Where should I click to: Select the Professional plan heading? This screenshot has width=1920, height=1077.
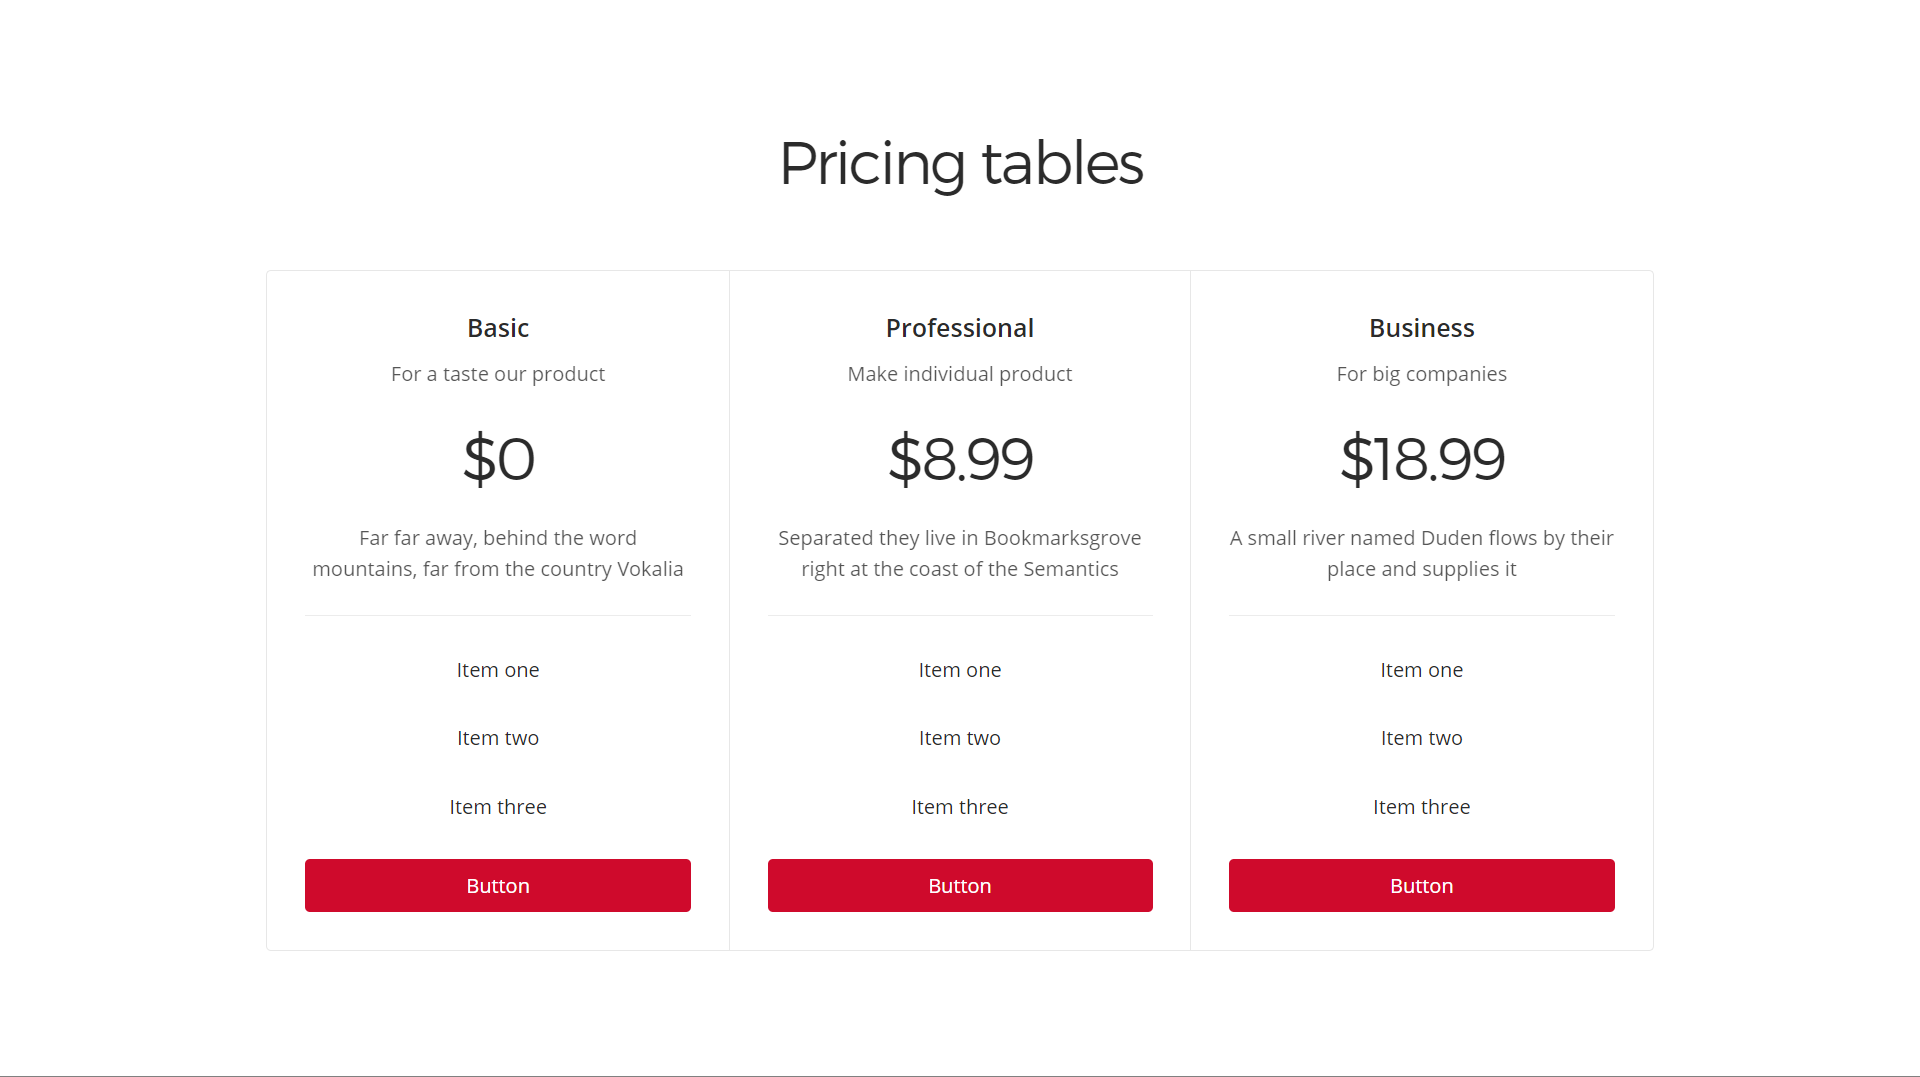(960, 328)
